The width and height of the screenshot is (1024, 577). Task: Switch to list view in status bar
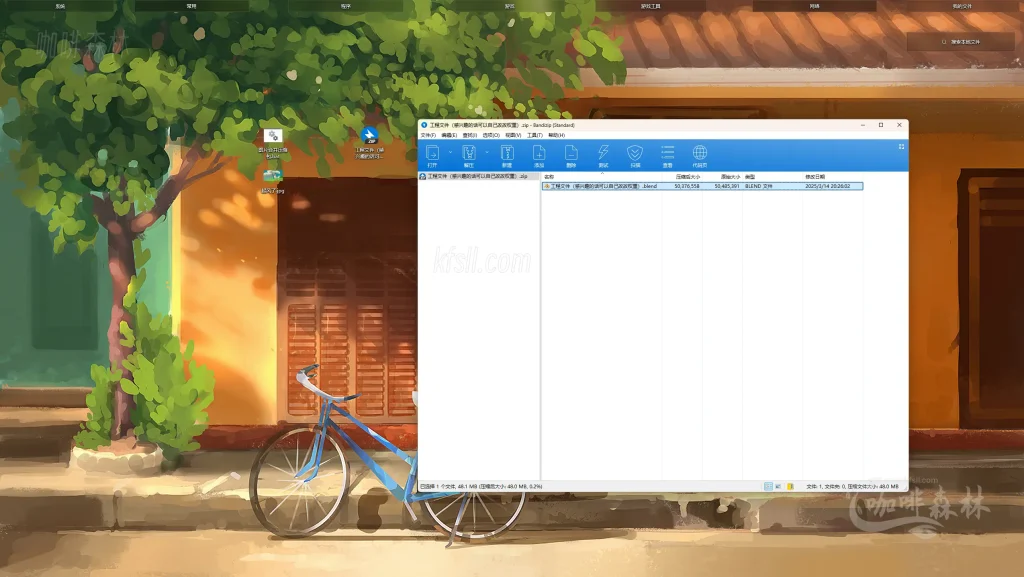pyautogui.click(x=779, y=486)
